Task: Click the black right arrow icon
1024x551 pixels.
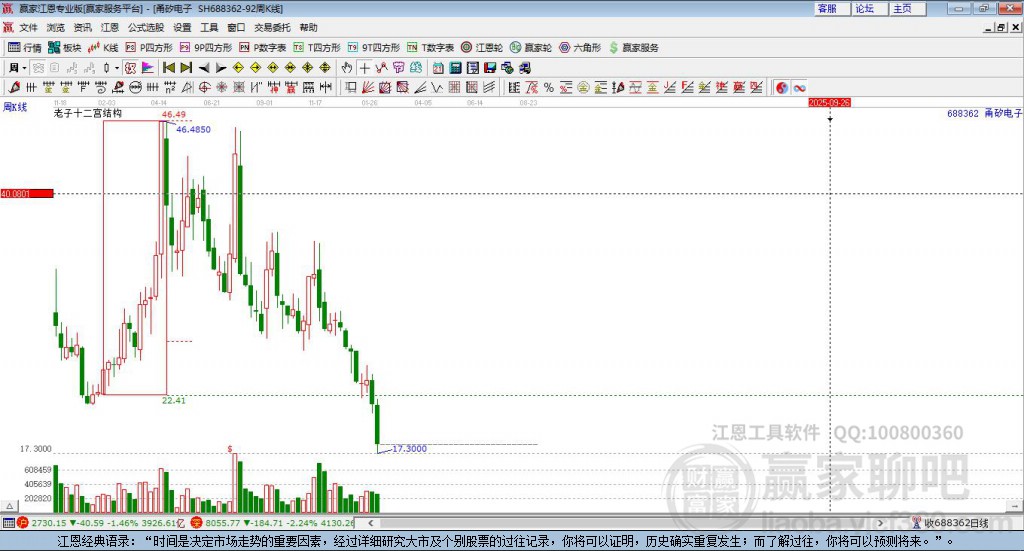Action: pos(221,68)
